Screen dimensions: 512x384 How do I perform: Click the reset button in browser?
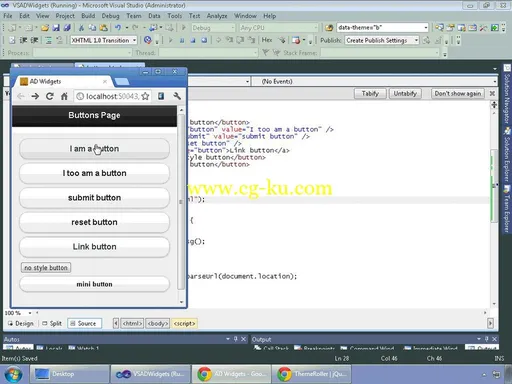coord(94,222)
